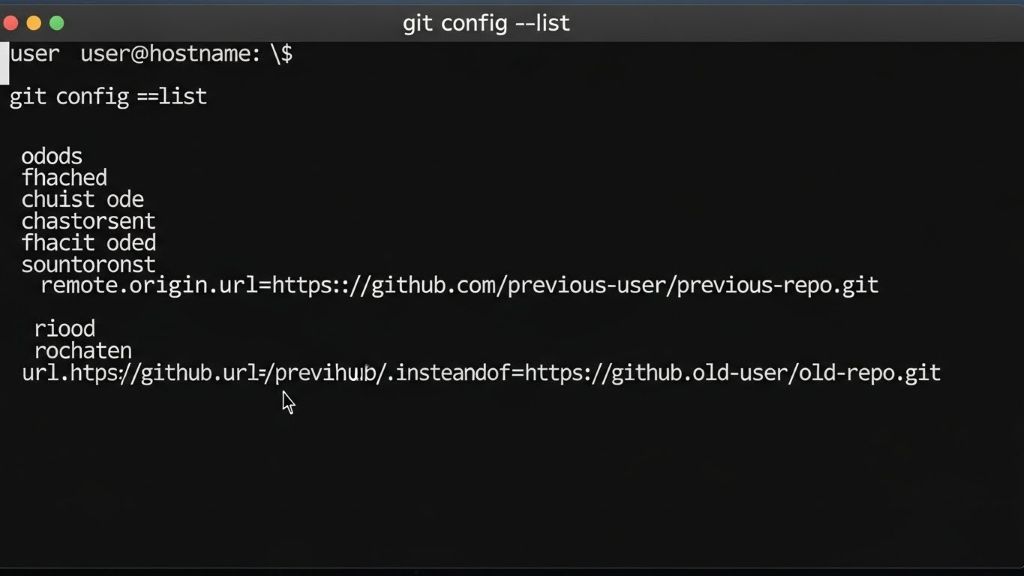Select the riood output line
Image resolution: width=1024 pixels, height=576 pixels.
click(66, 328)
